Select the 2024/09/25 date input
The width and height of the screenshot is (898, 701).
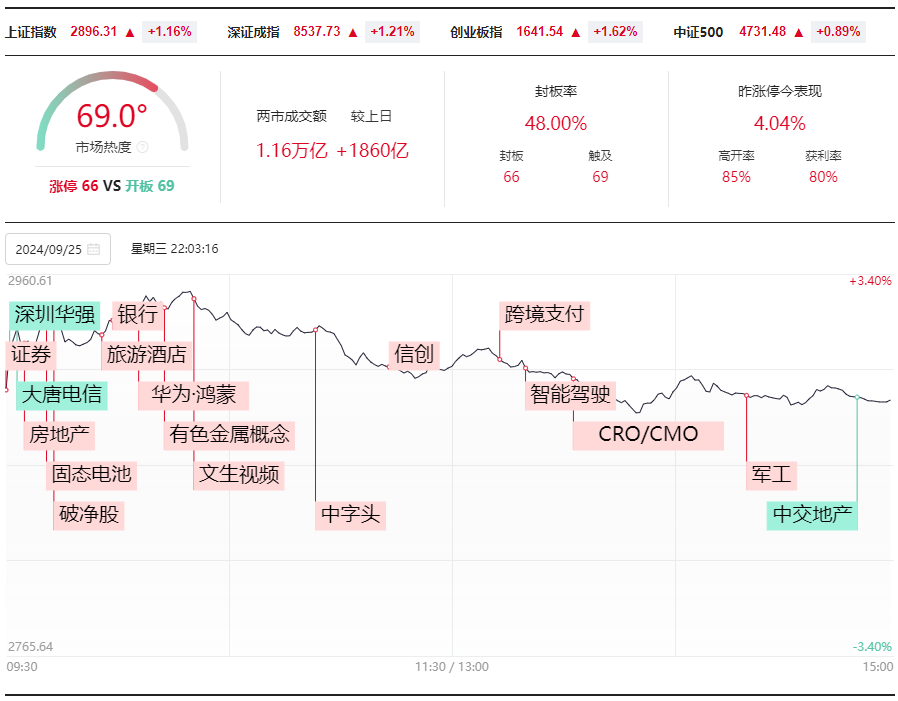(x=58, y=249)
